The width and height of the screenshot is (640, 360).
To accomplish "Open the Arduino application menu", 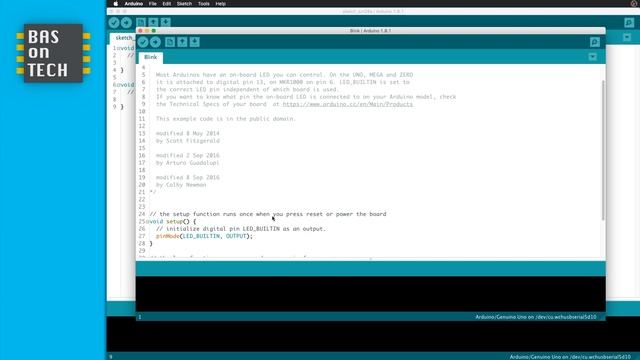I will click(133, 4).
